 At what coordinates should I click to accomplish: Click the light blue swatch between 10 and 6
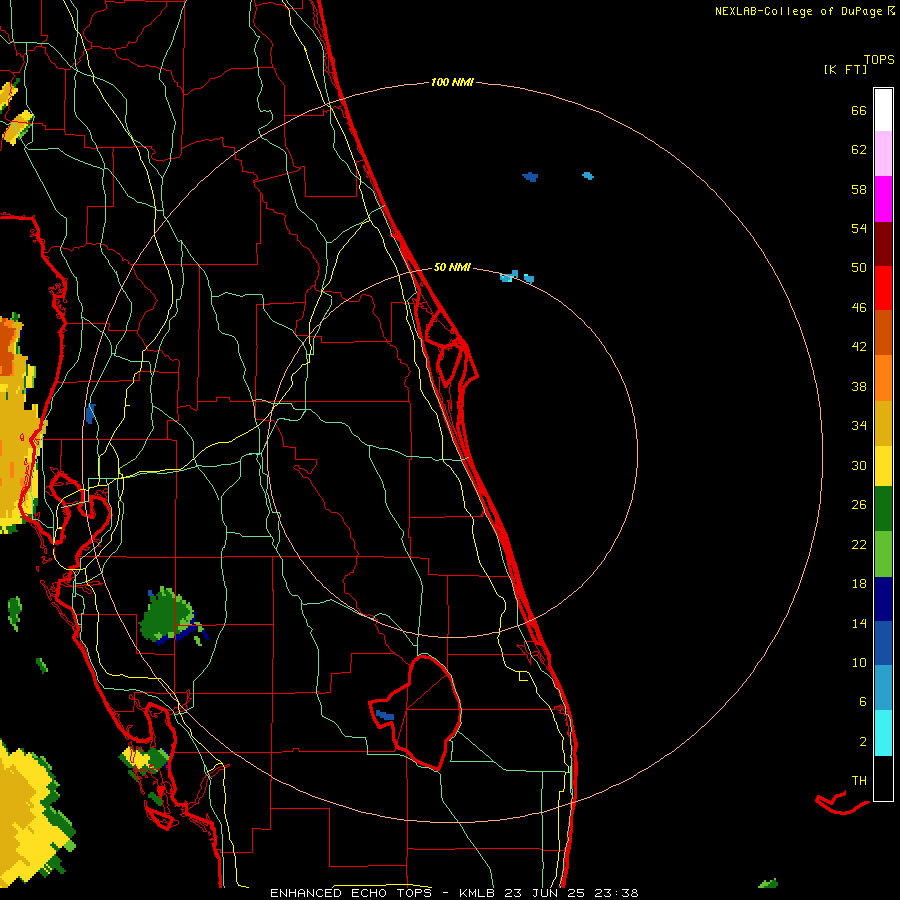click(x=883, y=688)
